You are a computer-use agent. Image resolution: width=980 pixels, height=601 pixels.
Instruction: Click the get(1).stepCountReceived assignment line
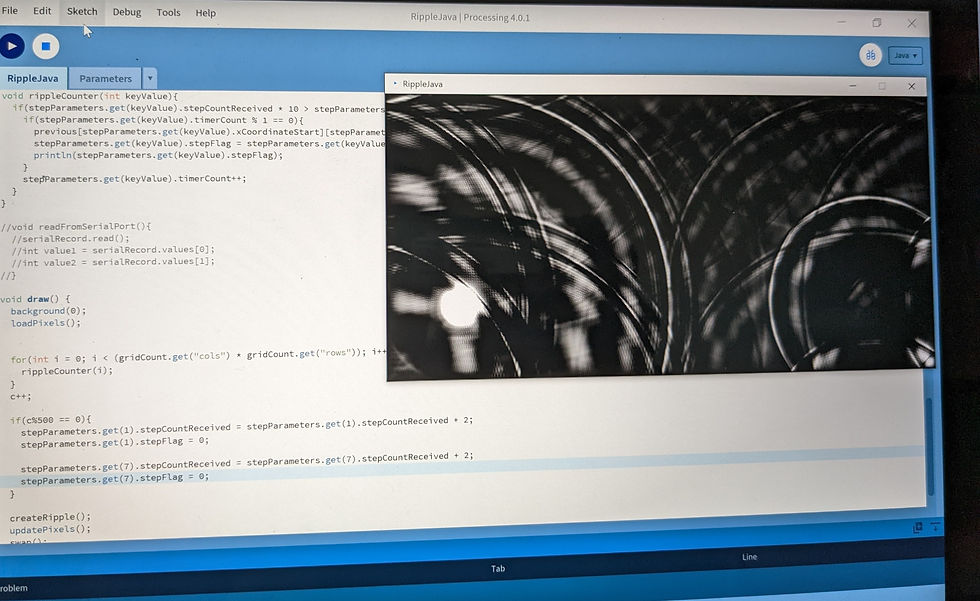click(x=247, y=426)
